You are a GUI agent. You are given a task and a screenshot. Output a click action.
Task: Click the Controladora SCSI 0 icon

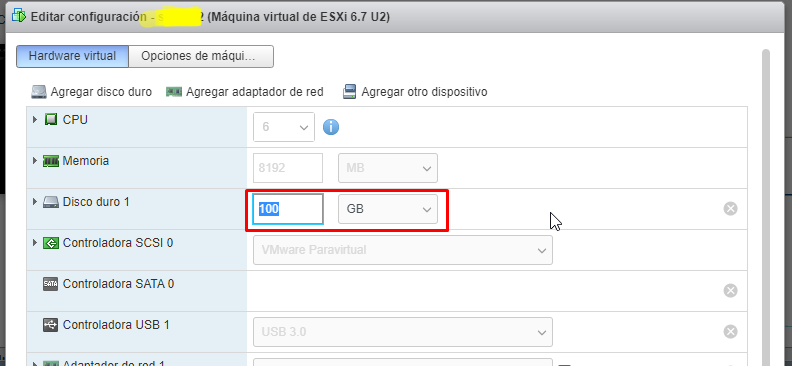coord(51,243)
